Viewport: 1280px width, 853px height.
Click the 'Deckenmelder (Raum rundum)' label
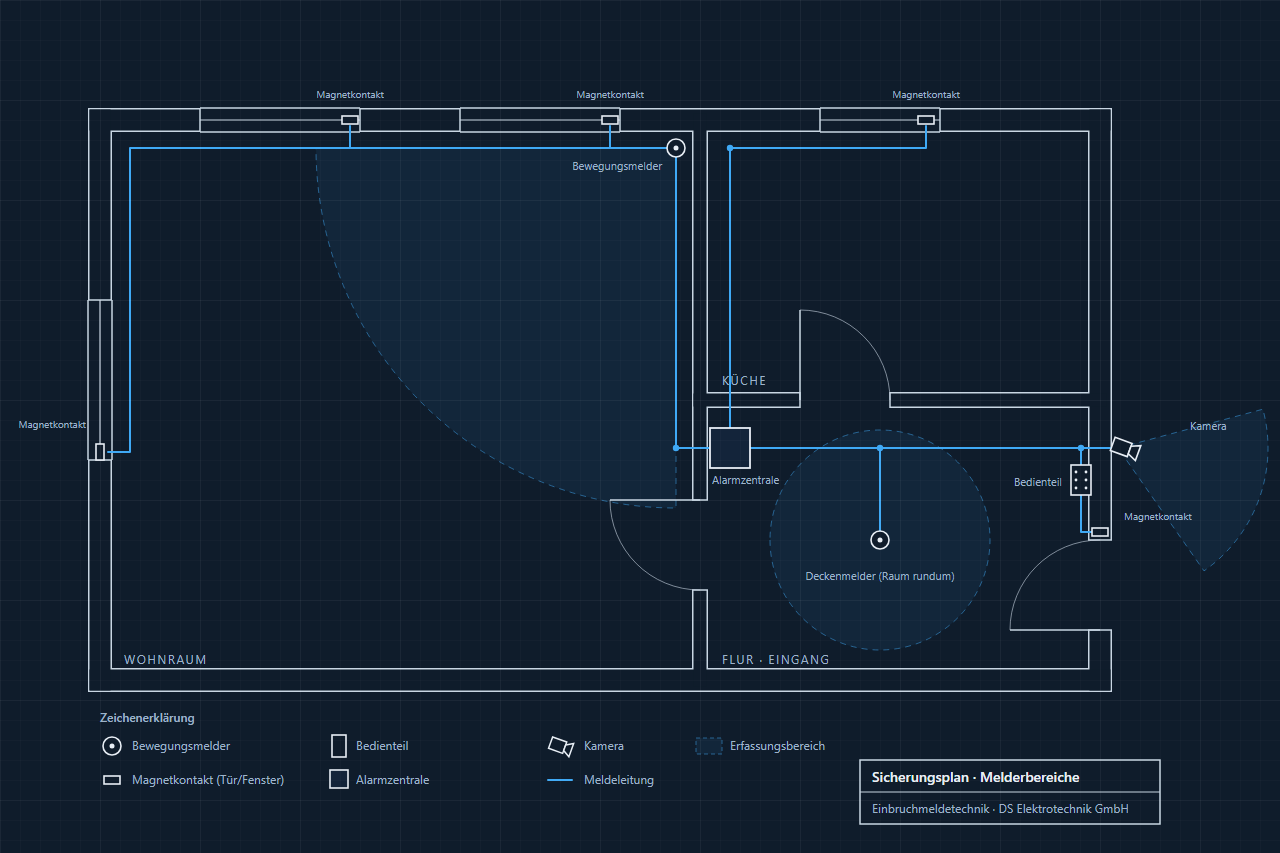(x=880, y=576)
